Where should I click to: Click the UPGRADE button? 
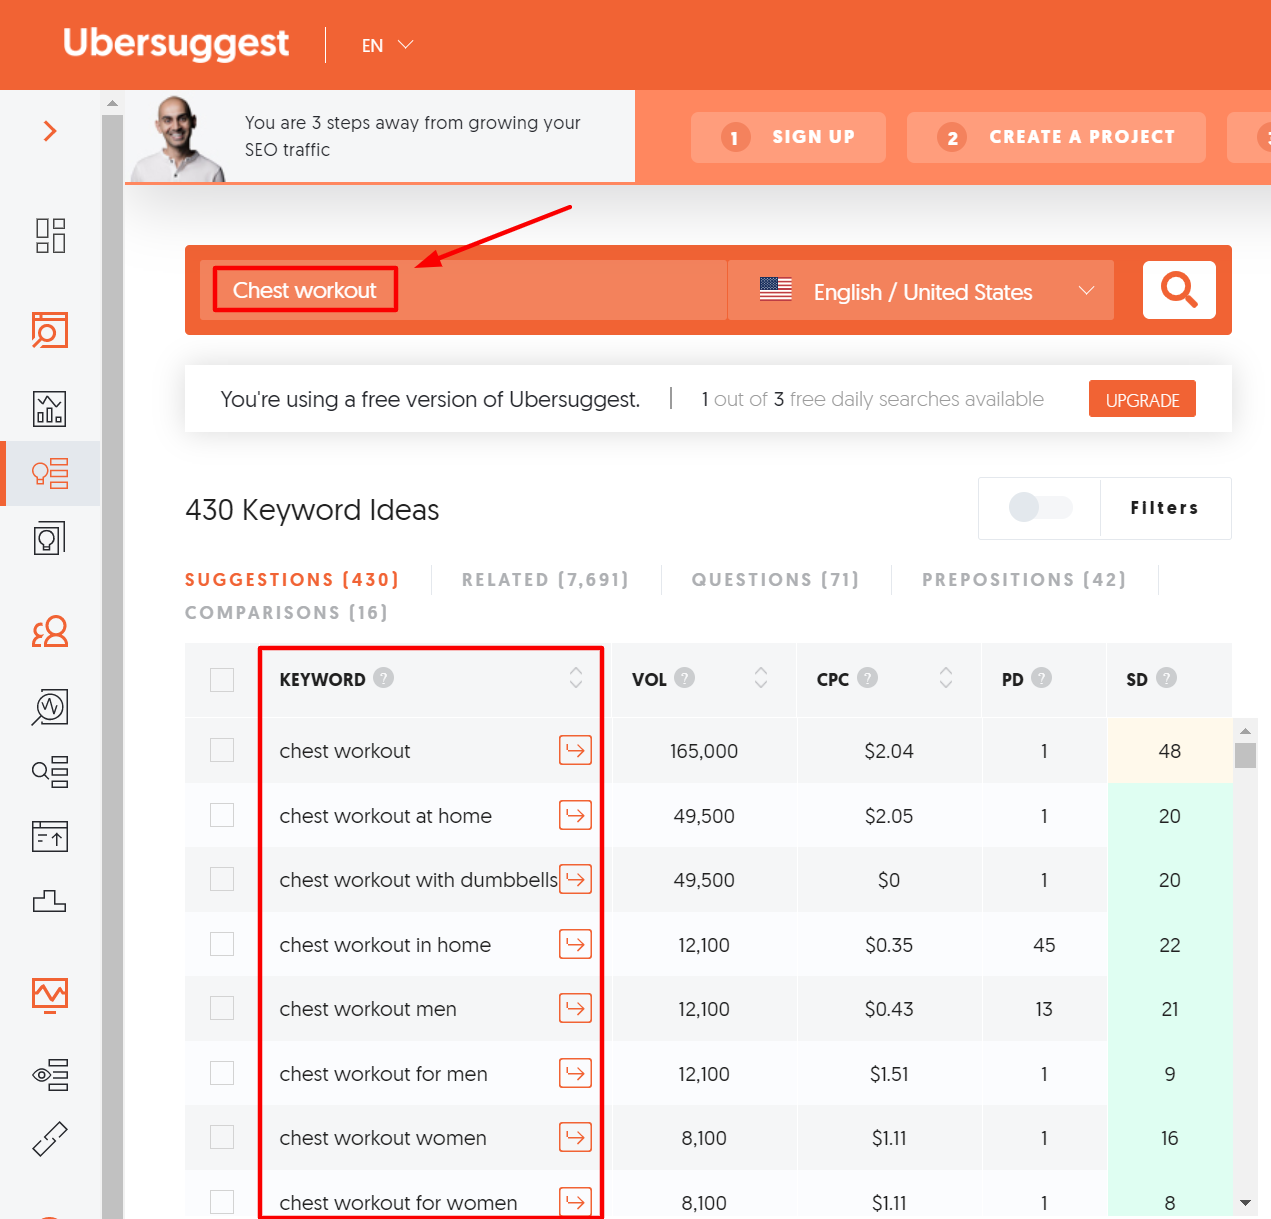point(1142,399)
